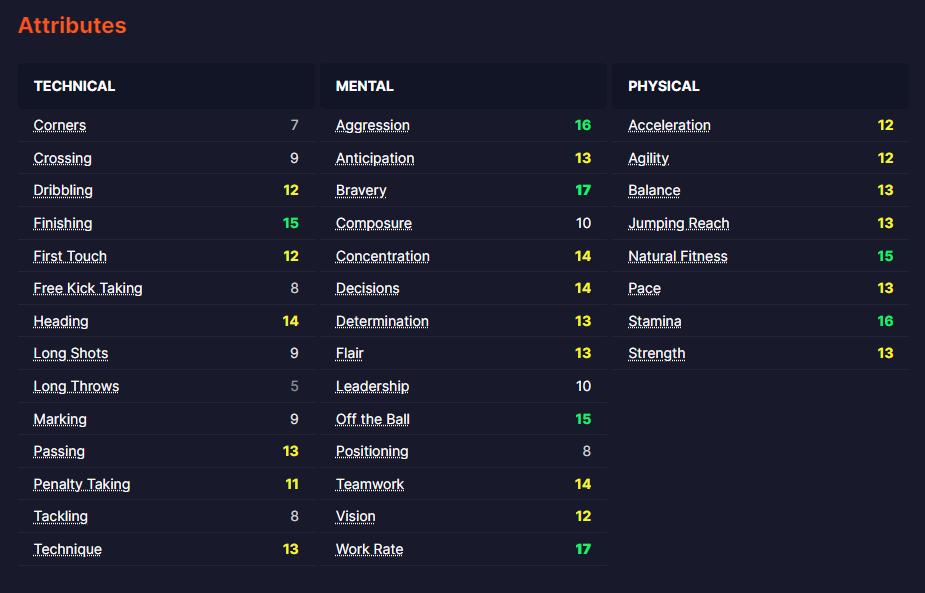The width and height of the screenshot is (925, 593).
Task: Select the Aggression attribute link
Action: click(x=373, y=125)
